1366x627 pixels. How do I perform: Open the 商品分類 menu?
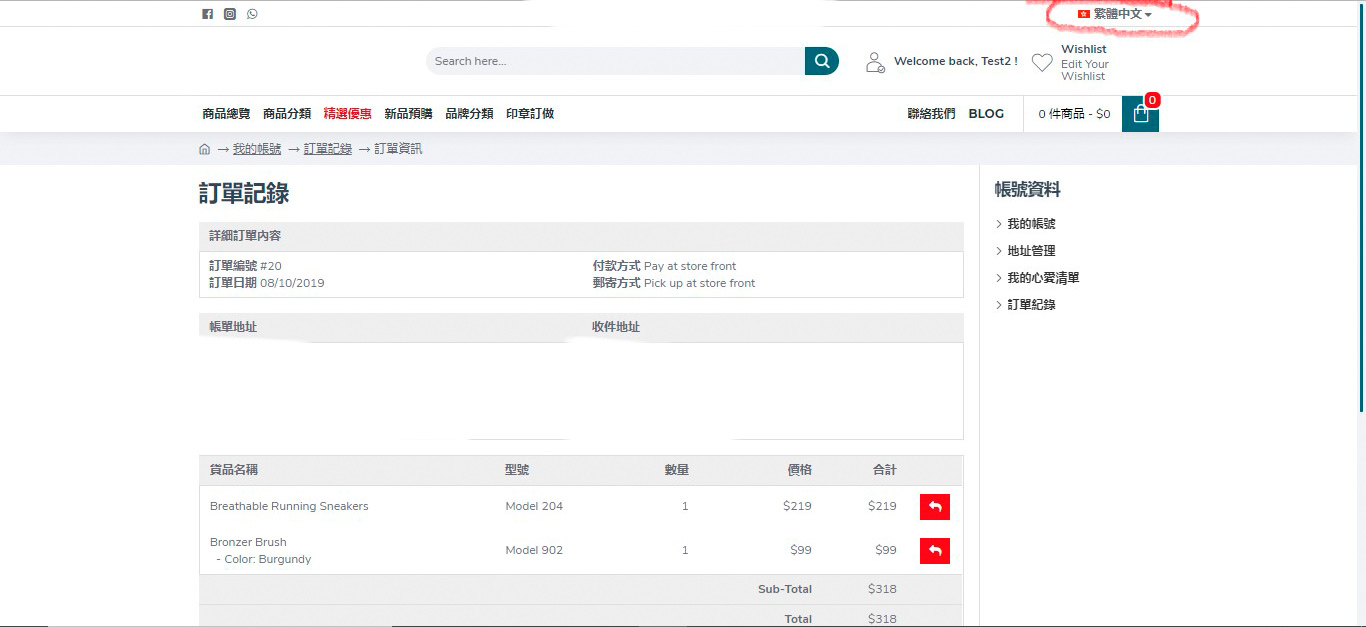pos(287,114)
